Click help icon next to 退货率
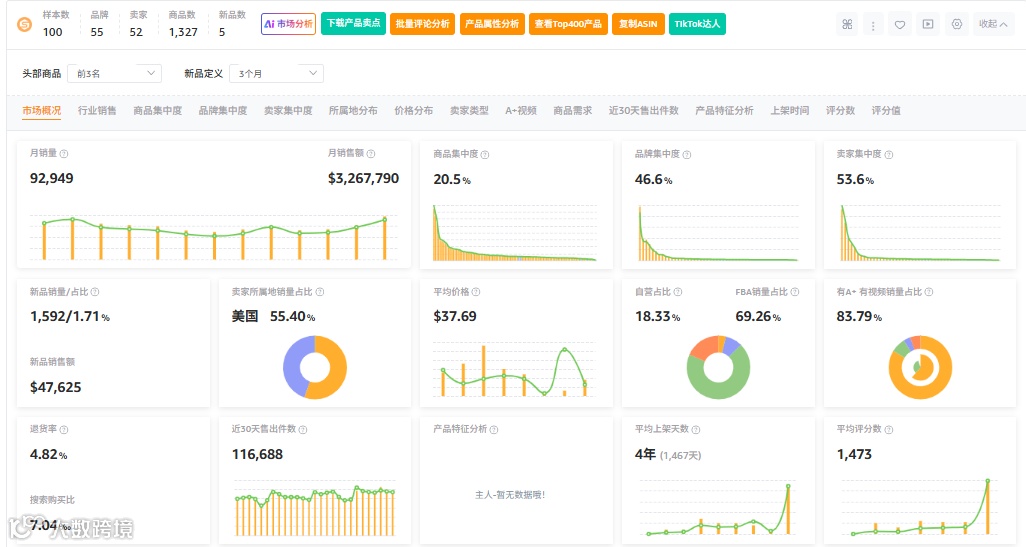 pyautogui.click(x=63, y=429)
